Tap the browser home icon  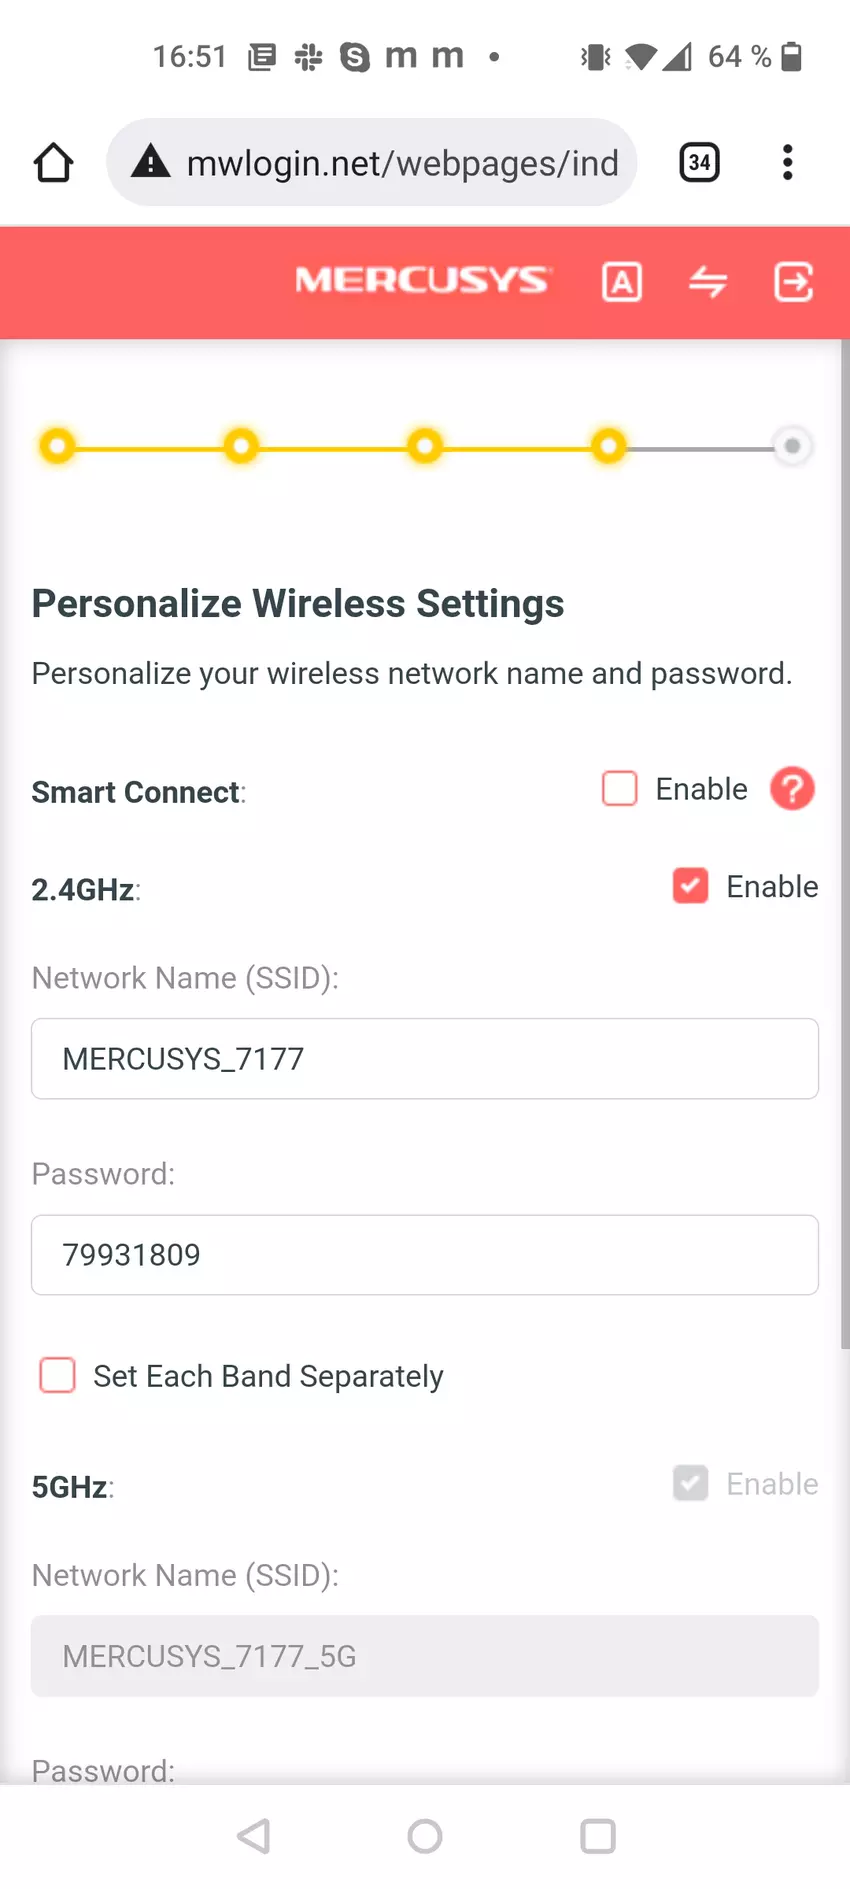(x=53, y=162)
